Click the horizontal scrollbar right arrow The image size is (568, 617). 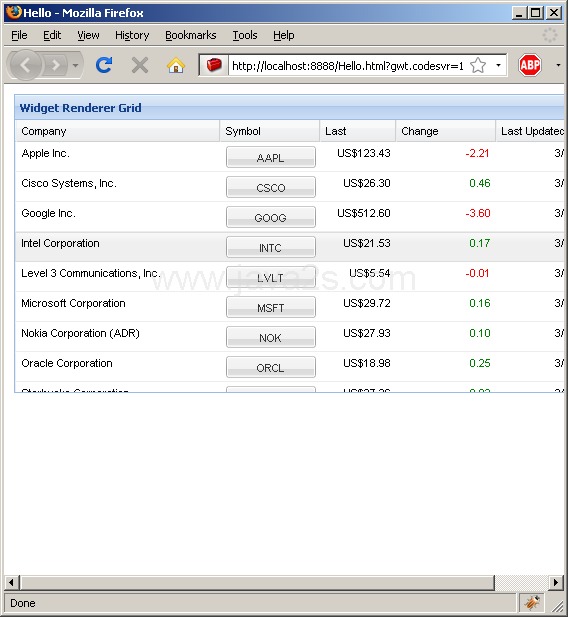coord(556,582)
